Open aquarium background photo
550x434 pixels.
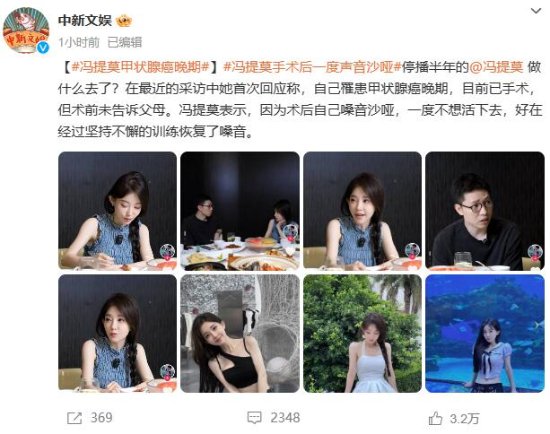tap(485, 333)
